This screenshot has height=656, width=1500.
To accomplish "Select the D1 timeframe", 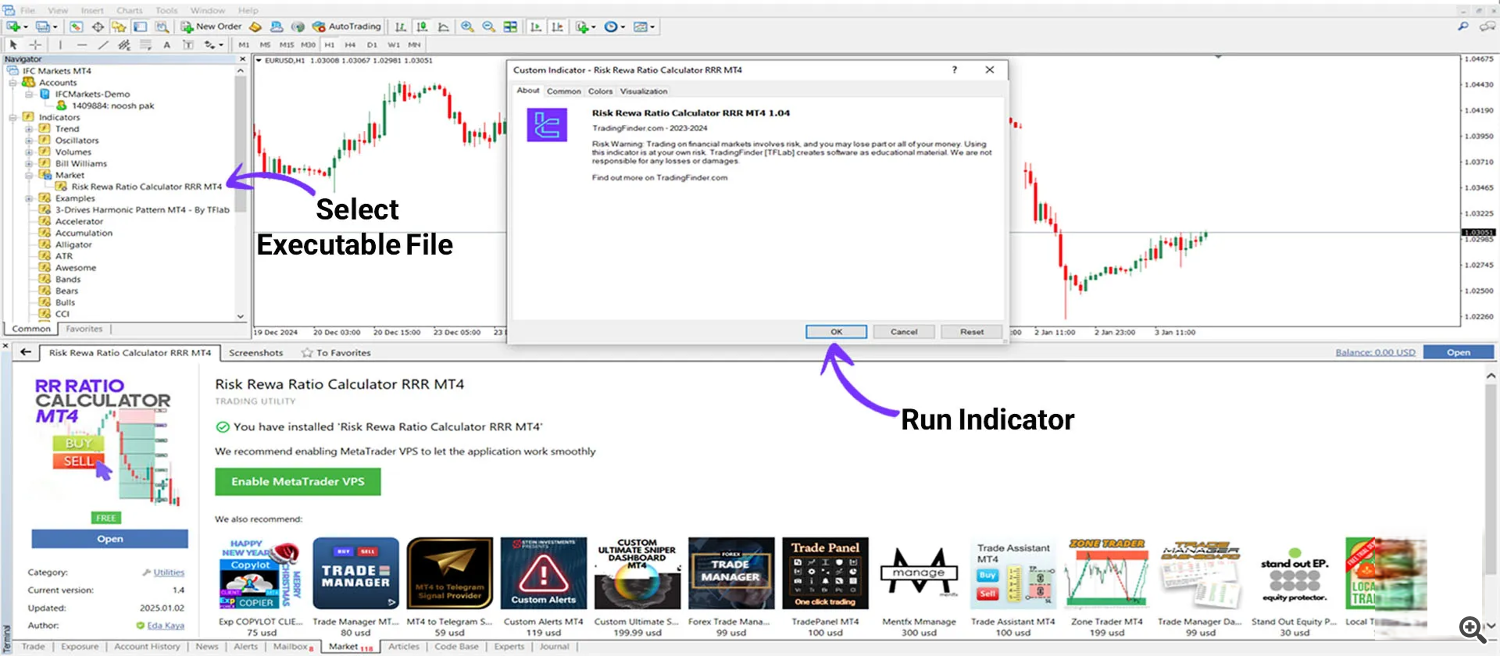I will (372, 45).
